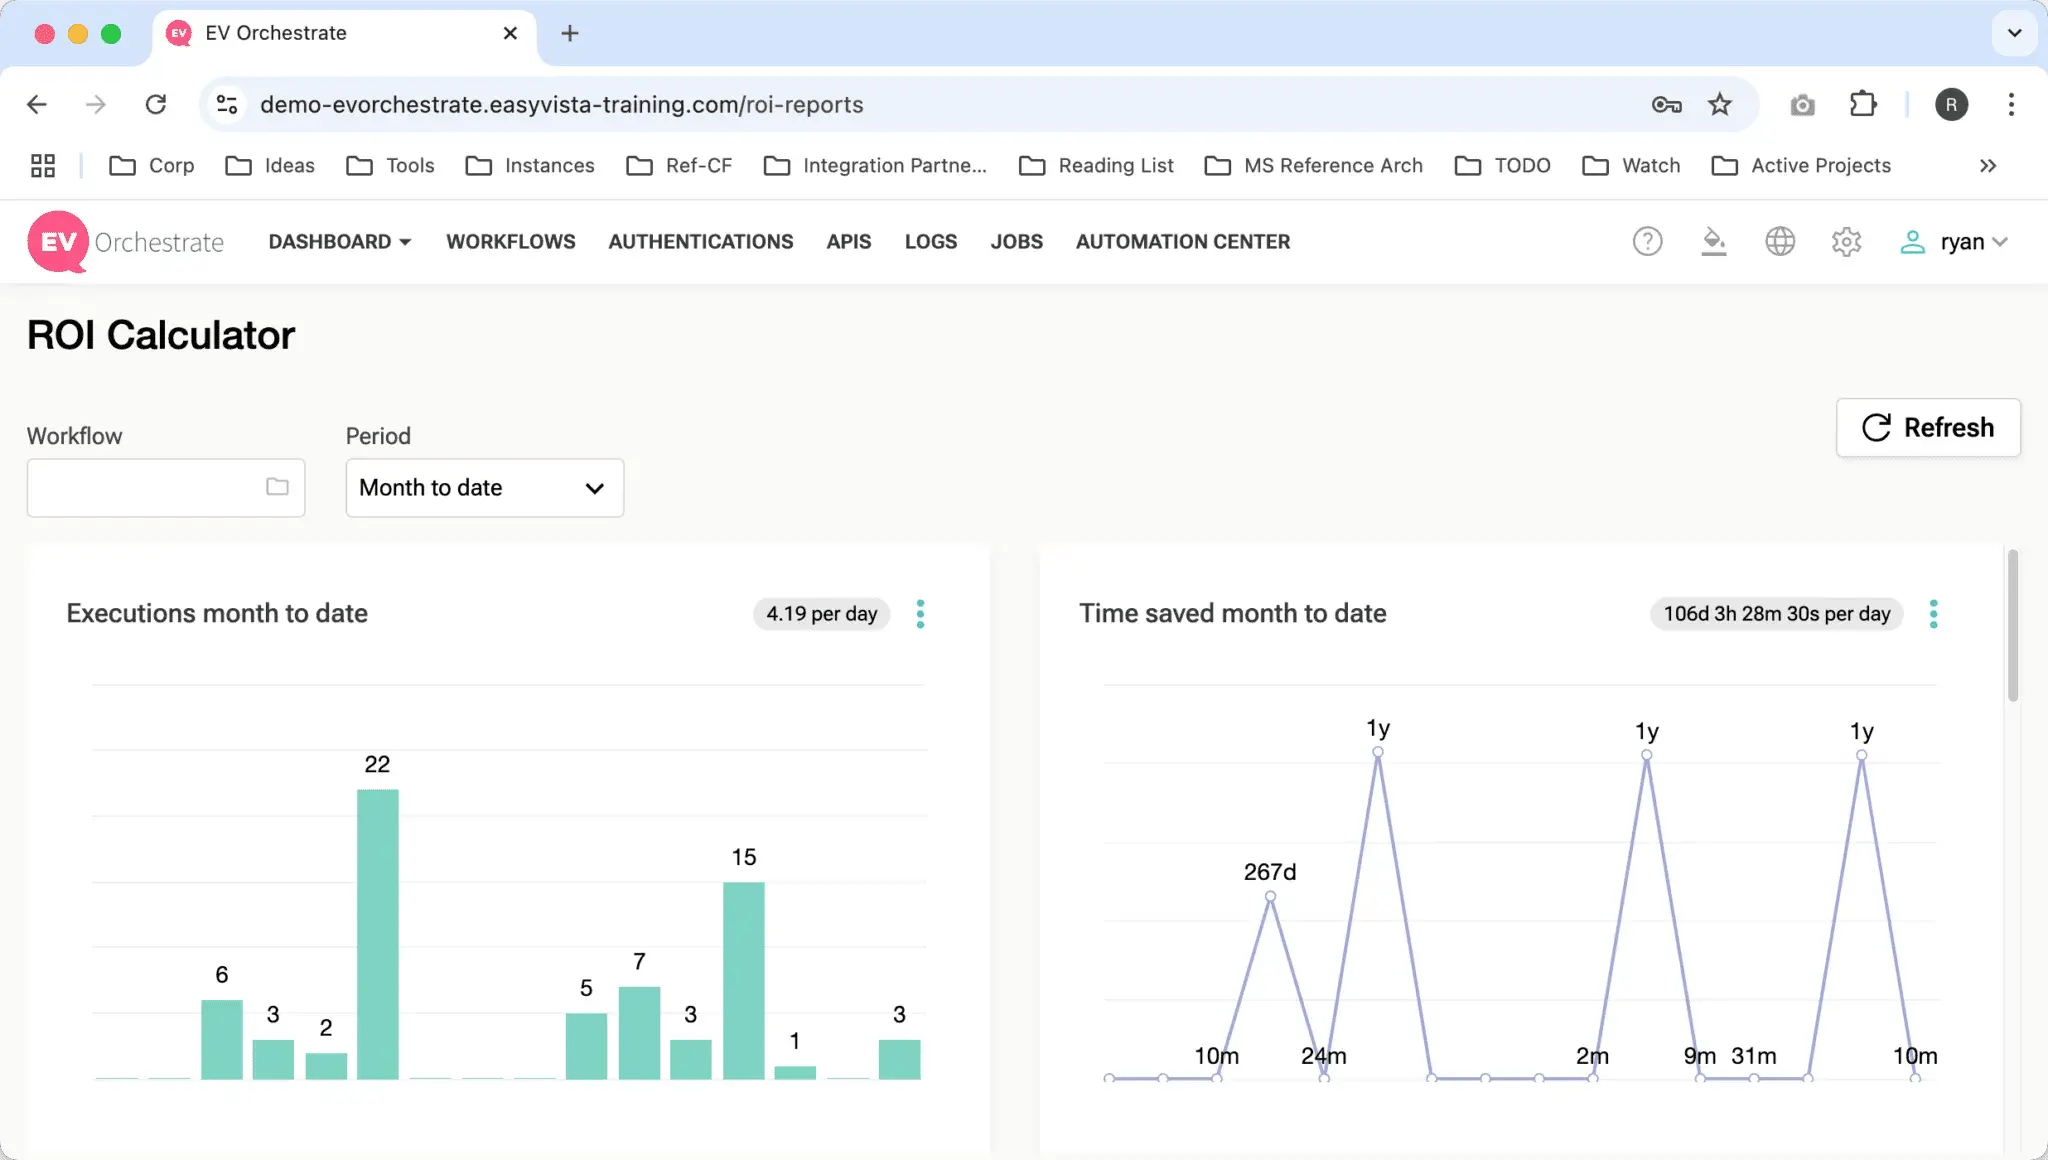Image resolution: width=2048 pixels, height=1160 pixels.
Task: Open the Tools bookmarks folder
Action: click(x=390, y=166)
